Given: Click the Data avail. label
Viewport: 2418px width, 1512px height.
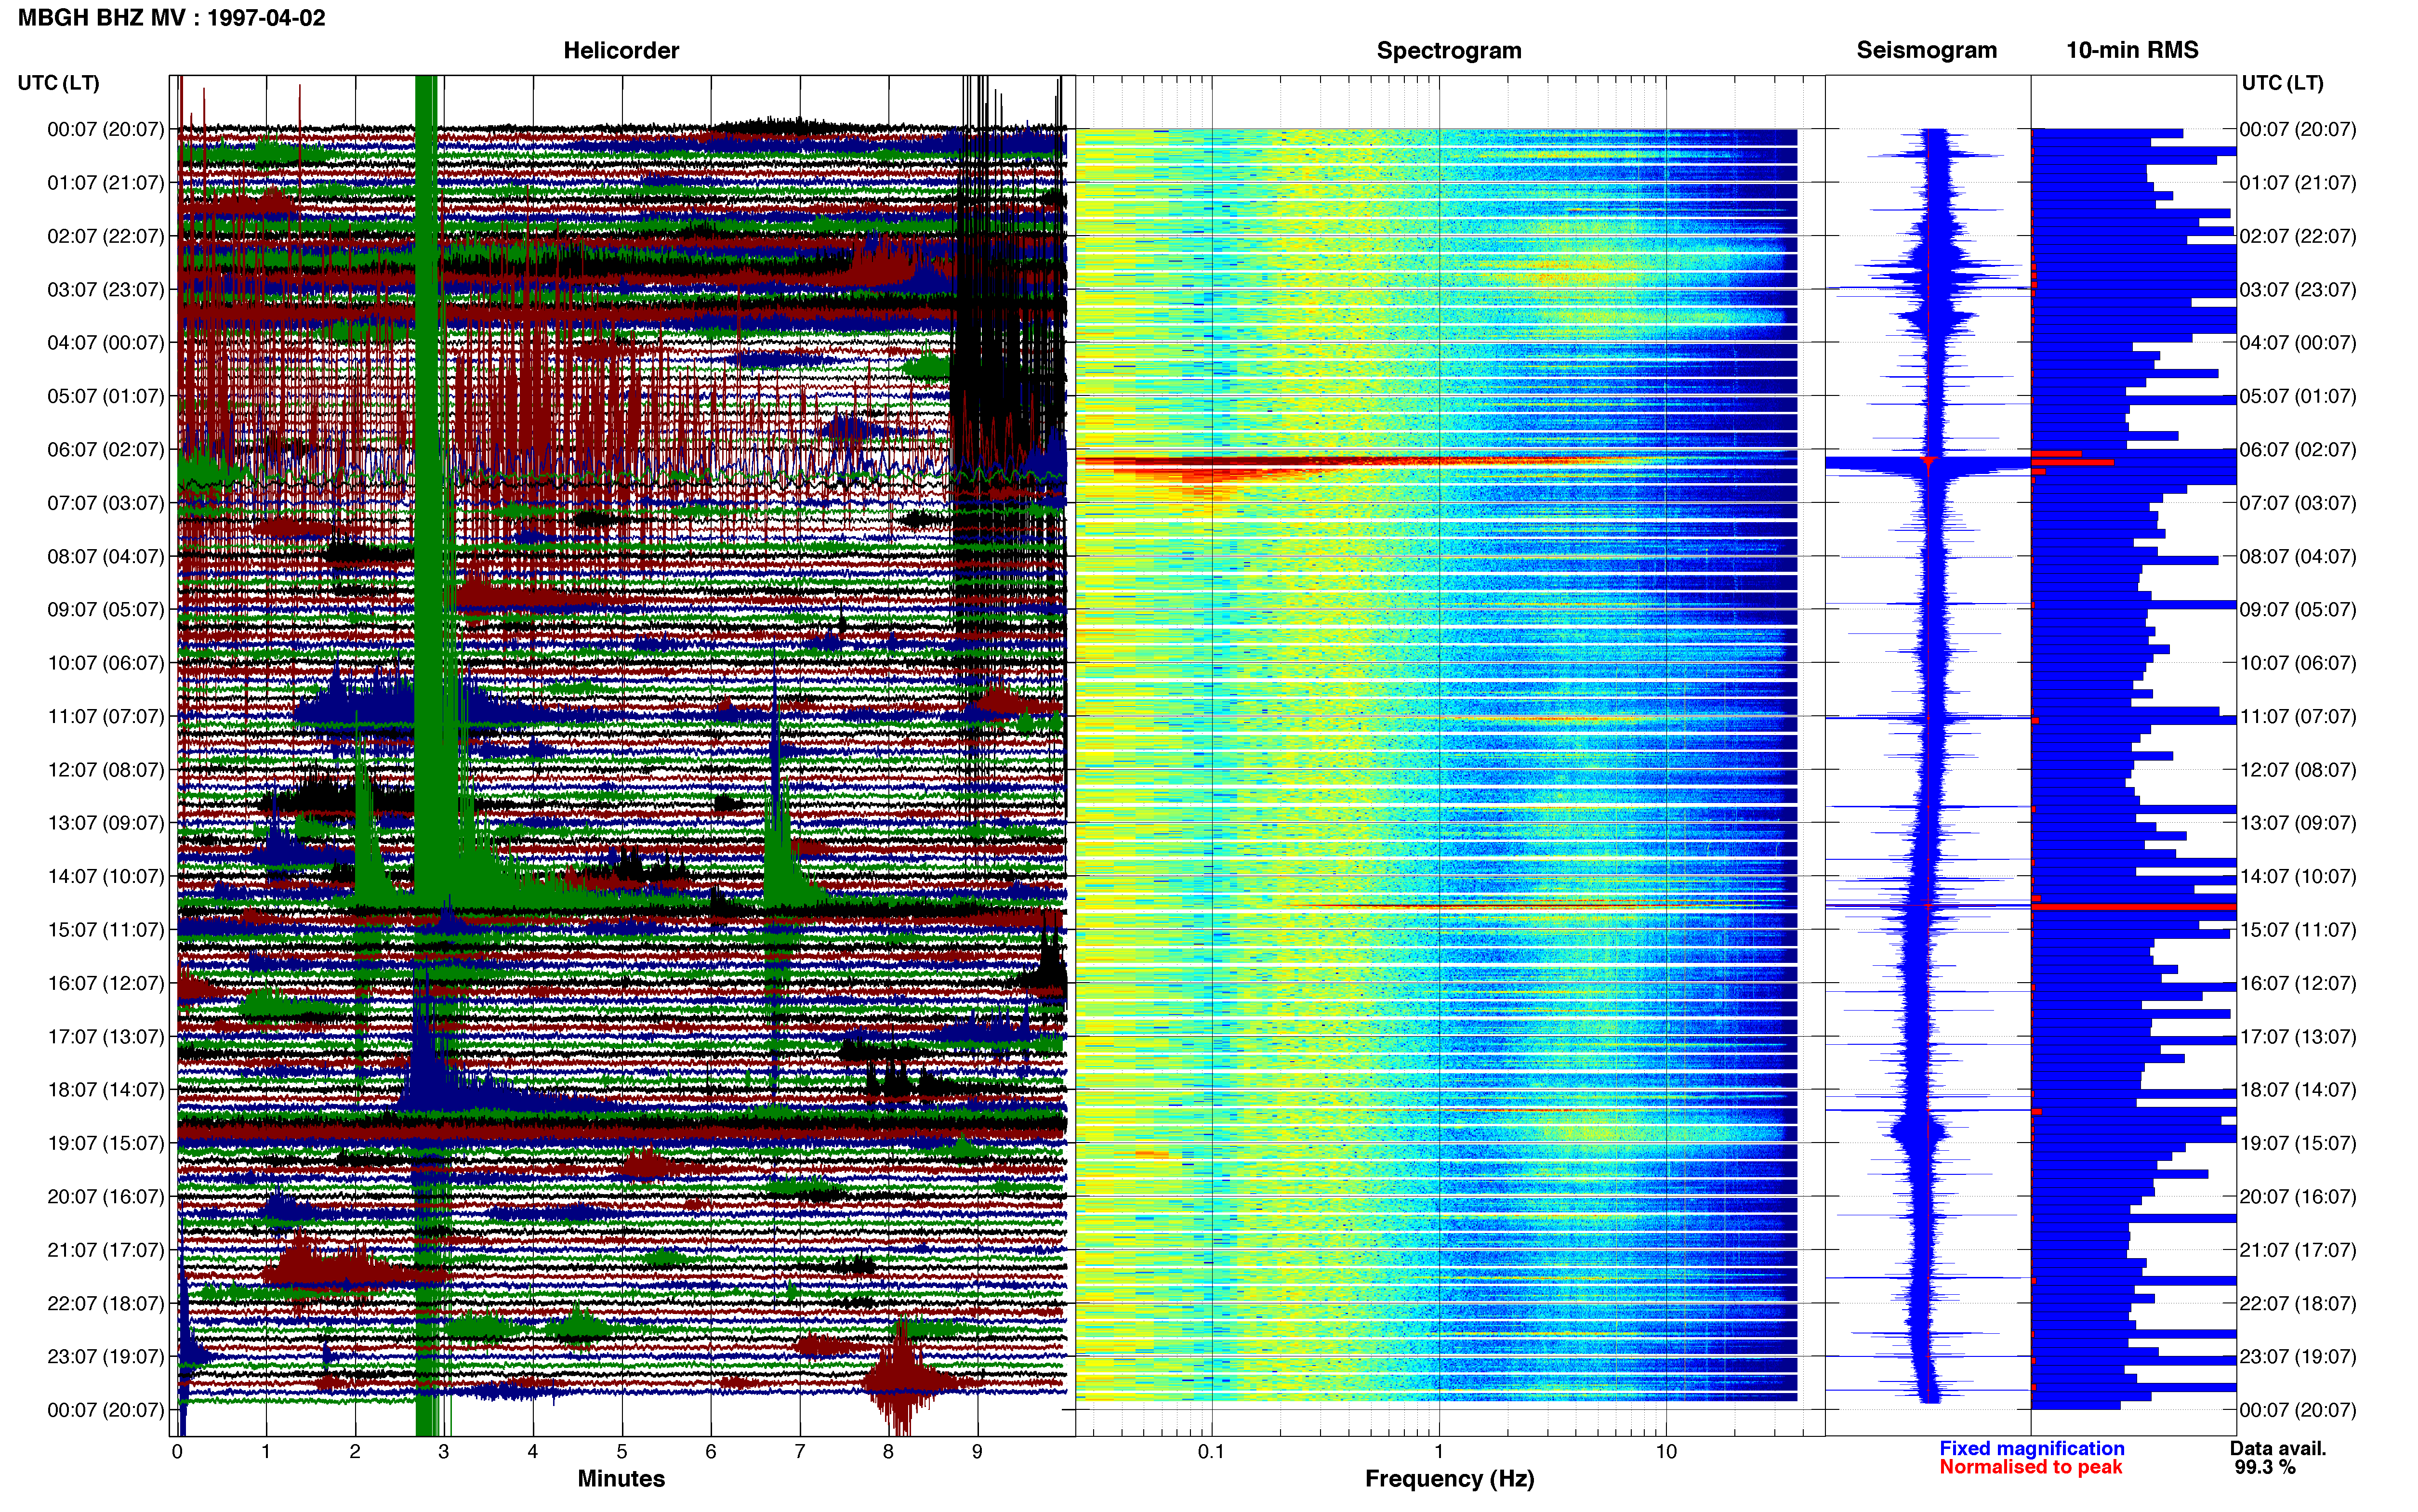Looking at the screenshot, I should point(2278,1448).
